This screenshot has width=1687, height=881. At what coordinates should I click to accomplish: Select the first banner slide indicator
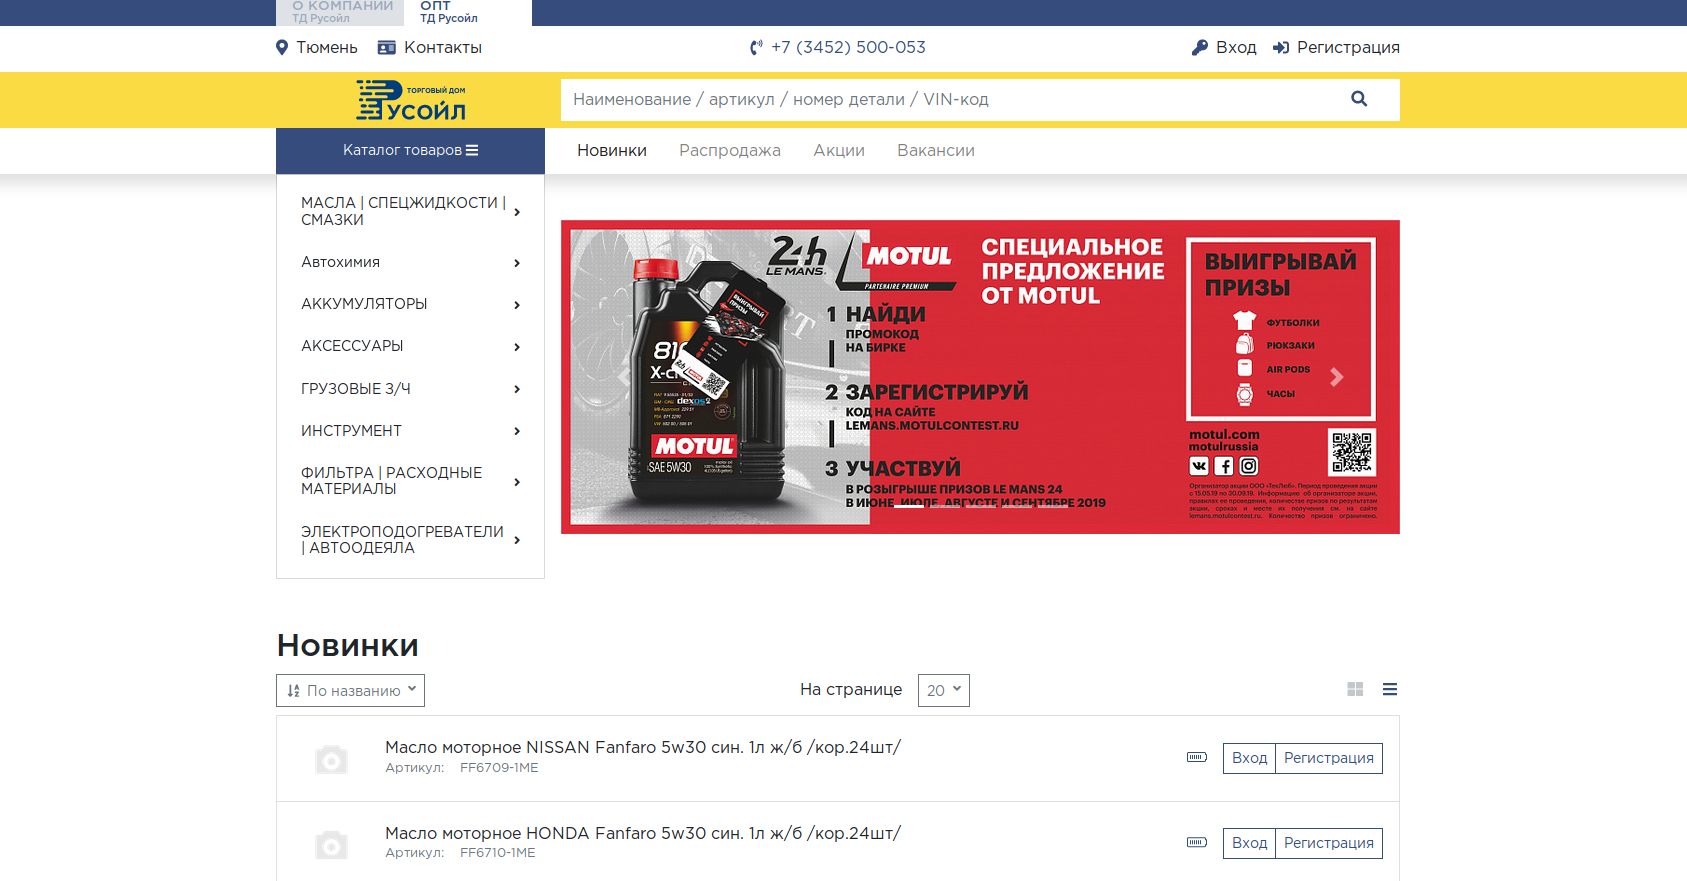[x=908, y=506]
